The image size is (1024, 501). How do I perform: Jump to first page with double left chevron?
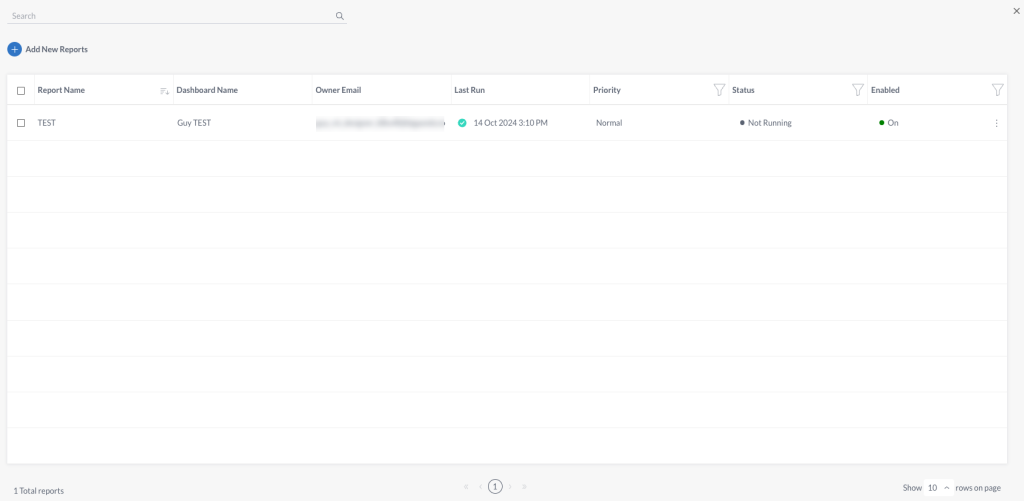[x=466, y=487]
